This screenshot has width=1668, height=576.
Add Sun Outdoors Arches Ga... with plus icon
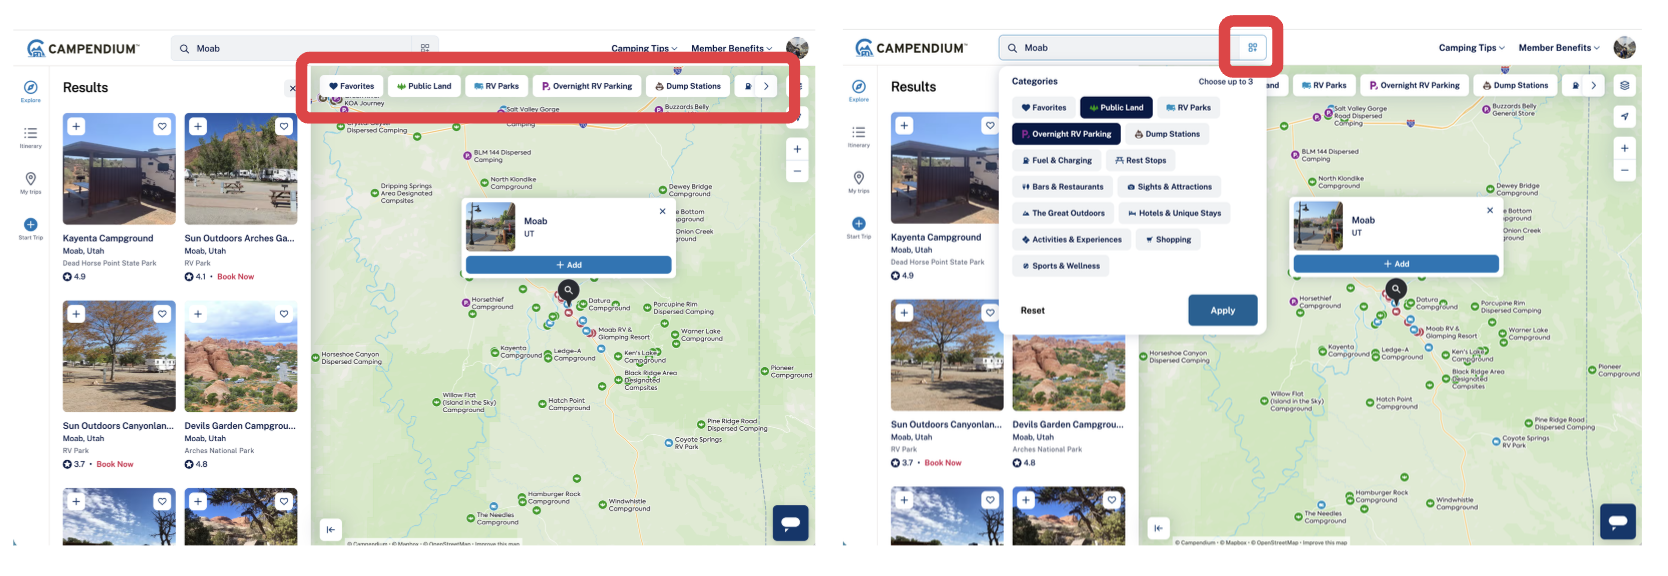(198, 126)
